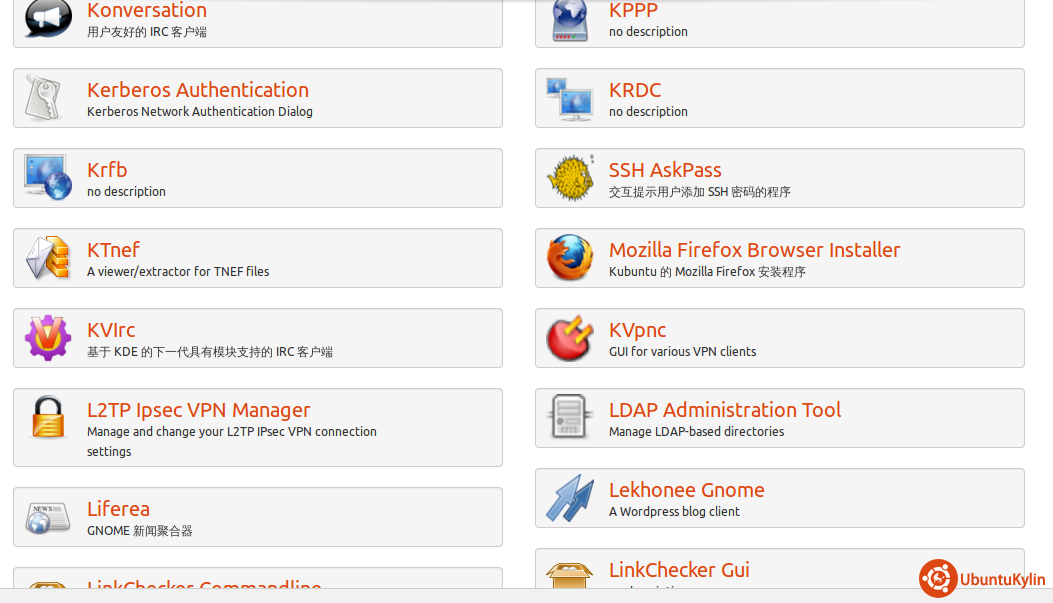Click the Mozilla Firefox logo icon

coord(570,258)
